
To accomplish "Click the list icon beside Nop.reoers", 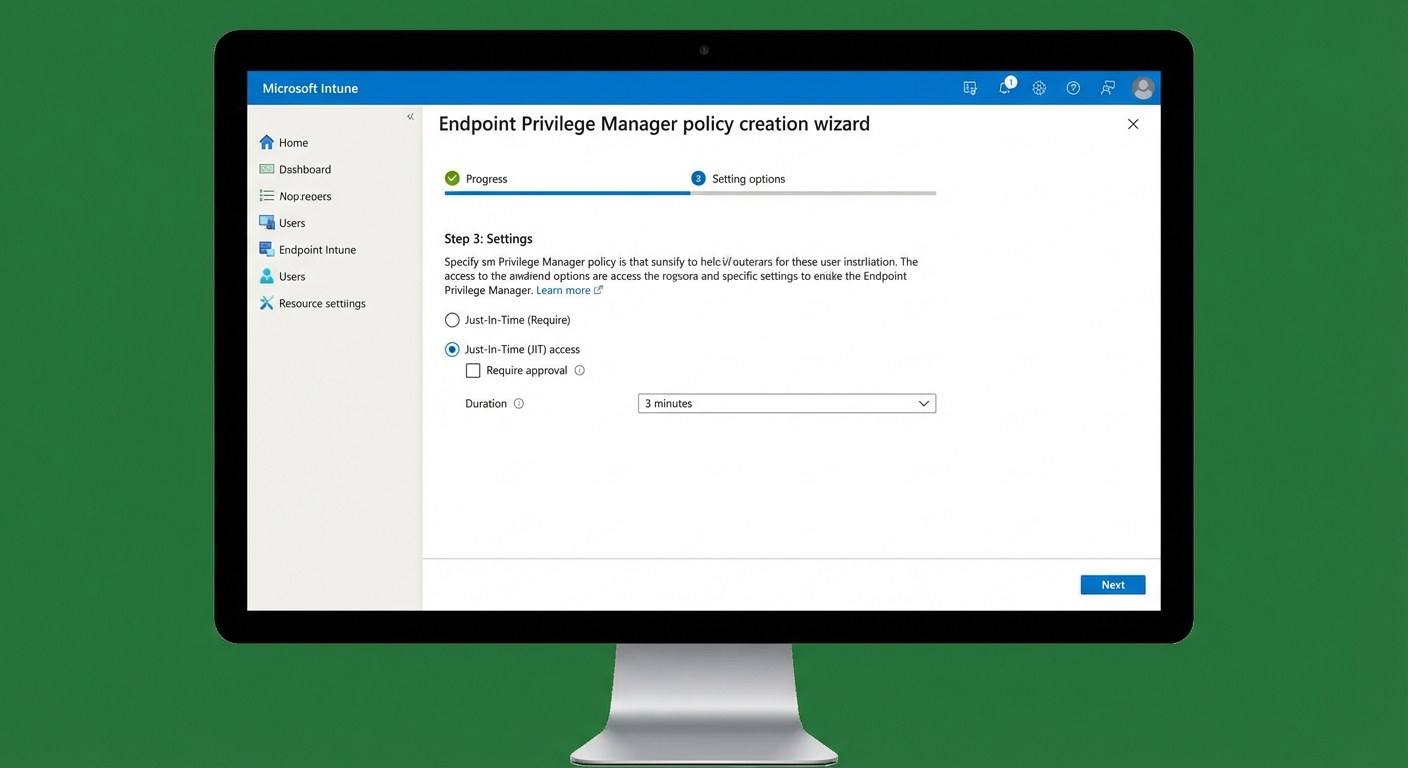I will pos(267,196).
